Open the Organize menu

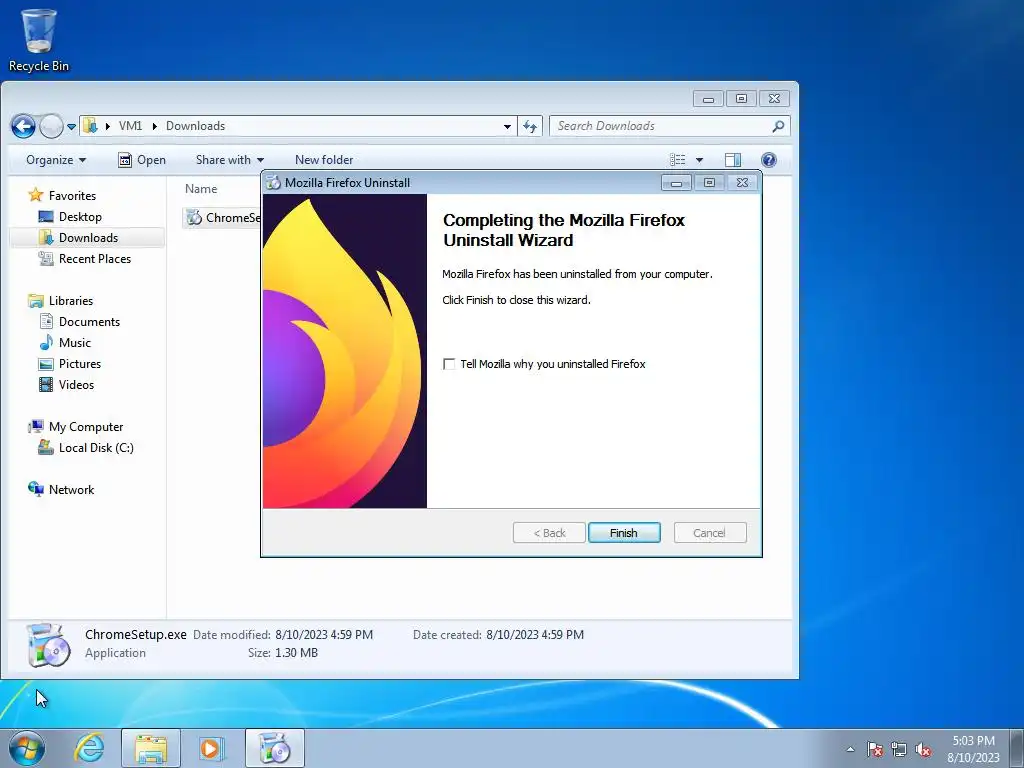coord(56,160)
